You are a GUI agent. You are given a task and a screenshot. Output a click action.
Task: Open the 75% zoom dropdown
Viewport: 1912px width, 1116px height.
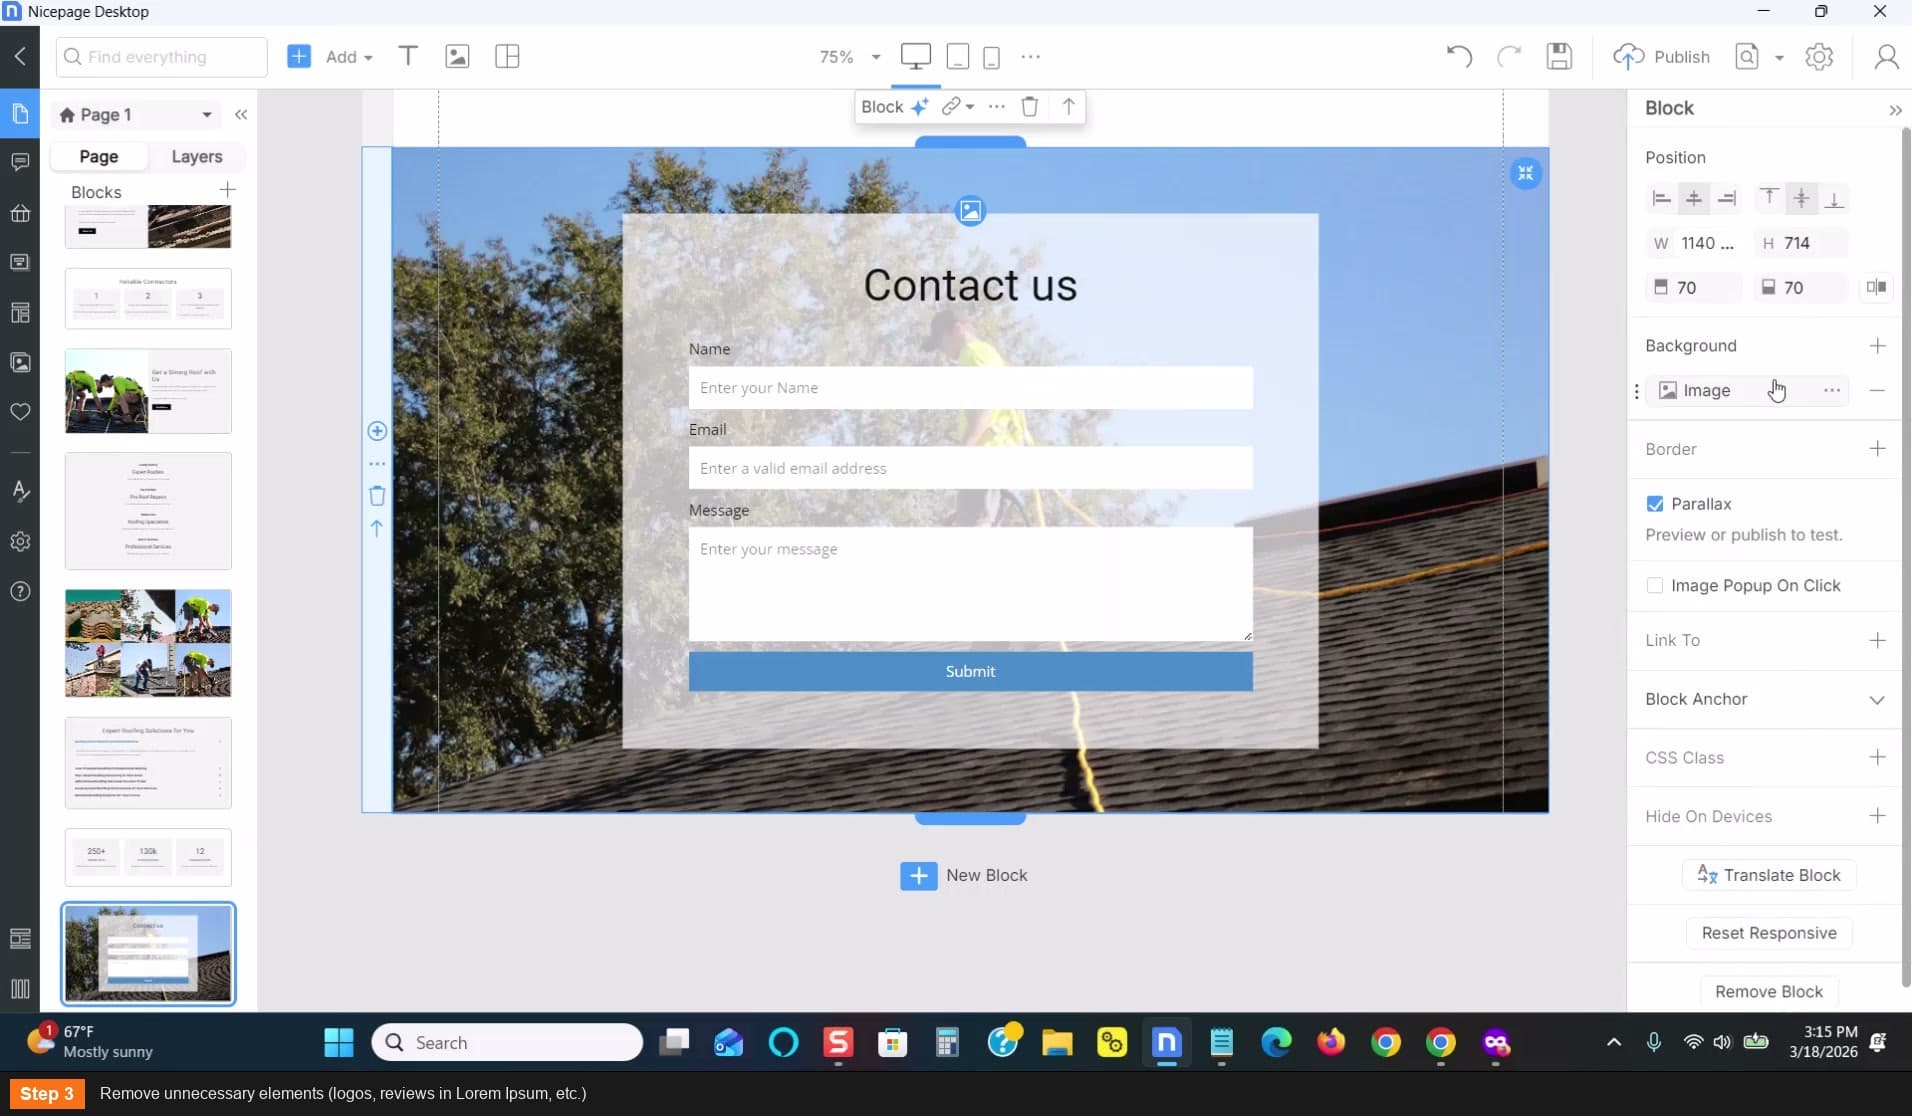point(849,57)
